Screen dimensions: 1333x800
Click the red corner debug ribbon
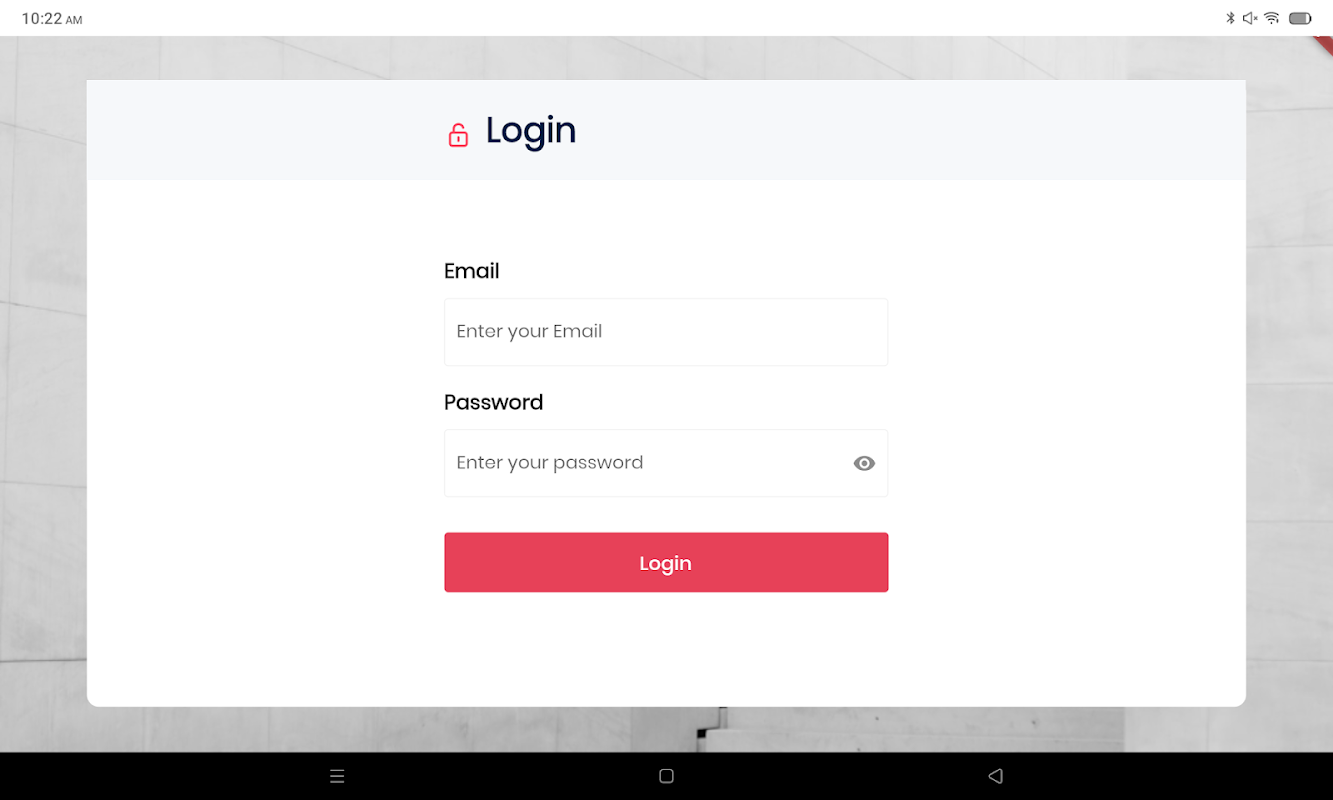click(x=1323, y=45)
